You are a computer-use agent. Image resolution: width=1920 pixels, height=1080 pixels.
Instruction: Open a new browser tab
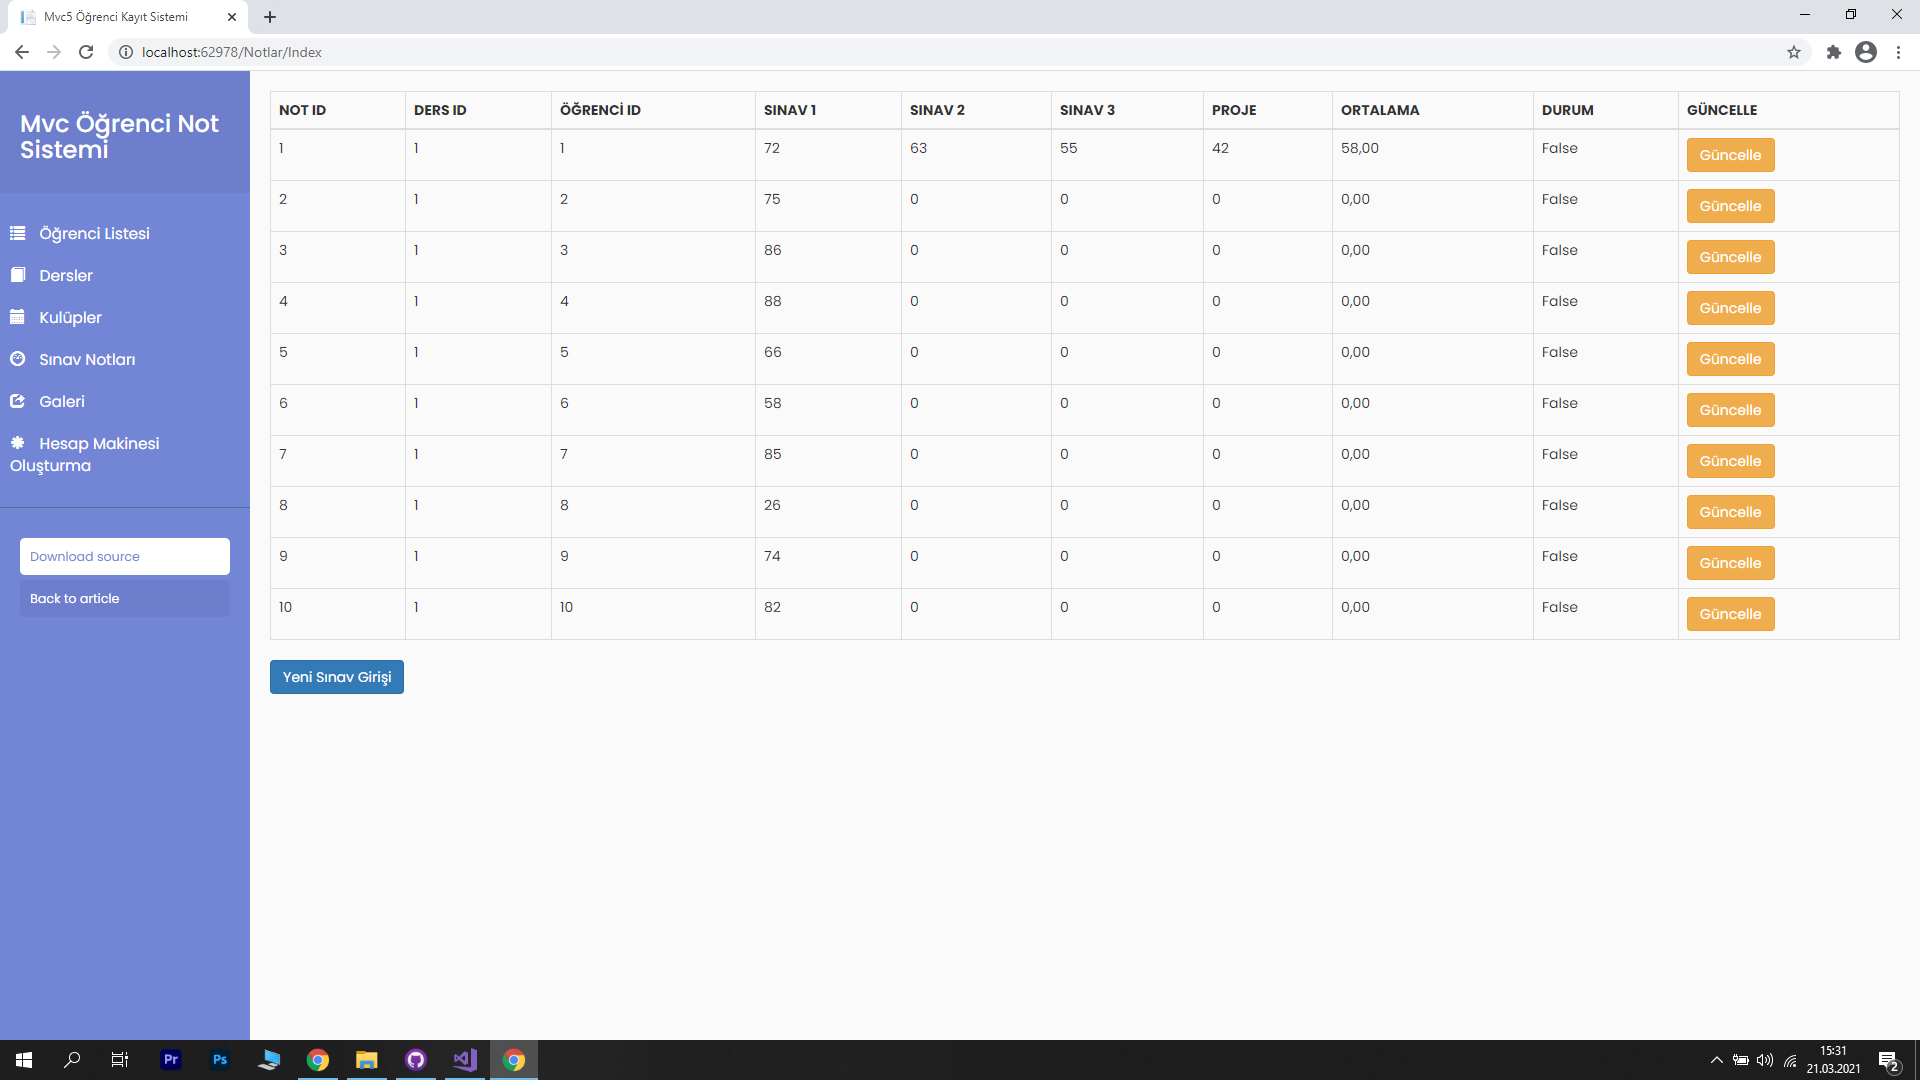(x=270, y=17)
